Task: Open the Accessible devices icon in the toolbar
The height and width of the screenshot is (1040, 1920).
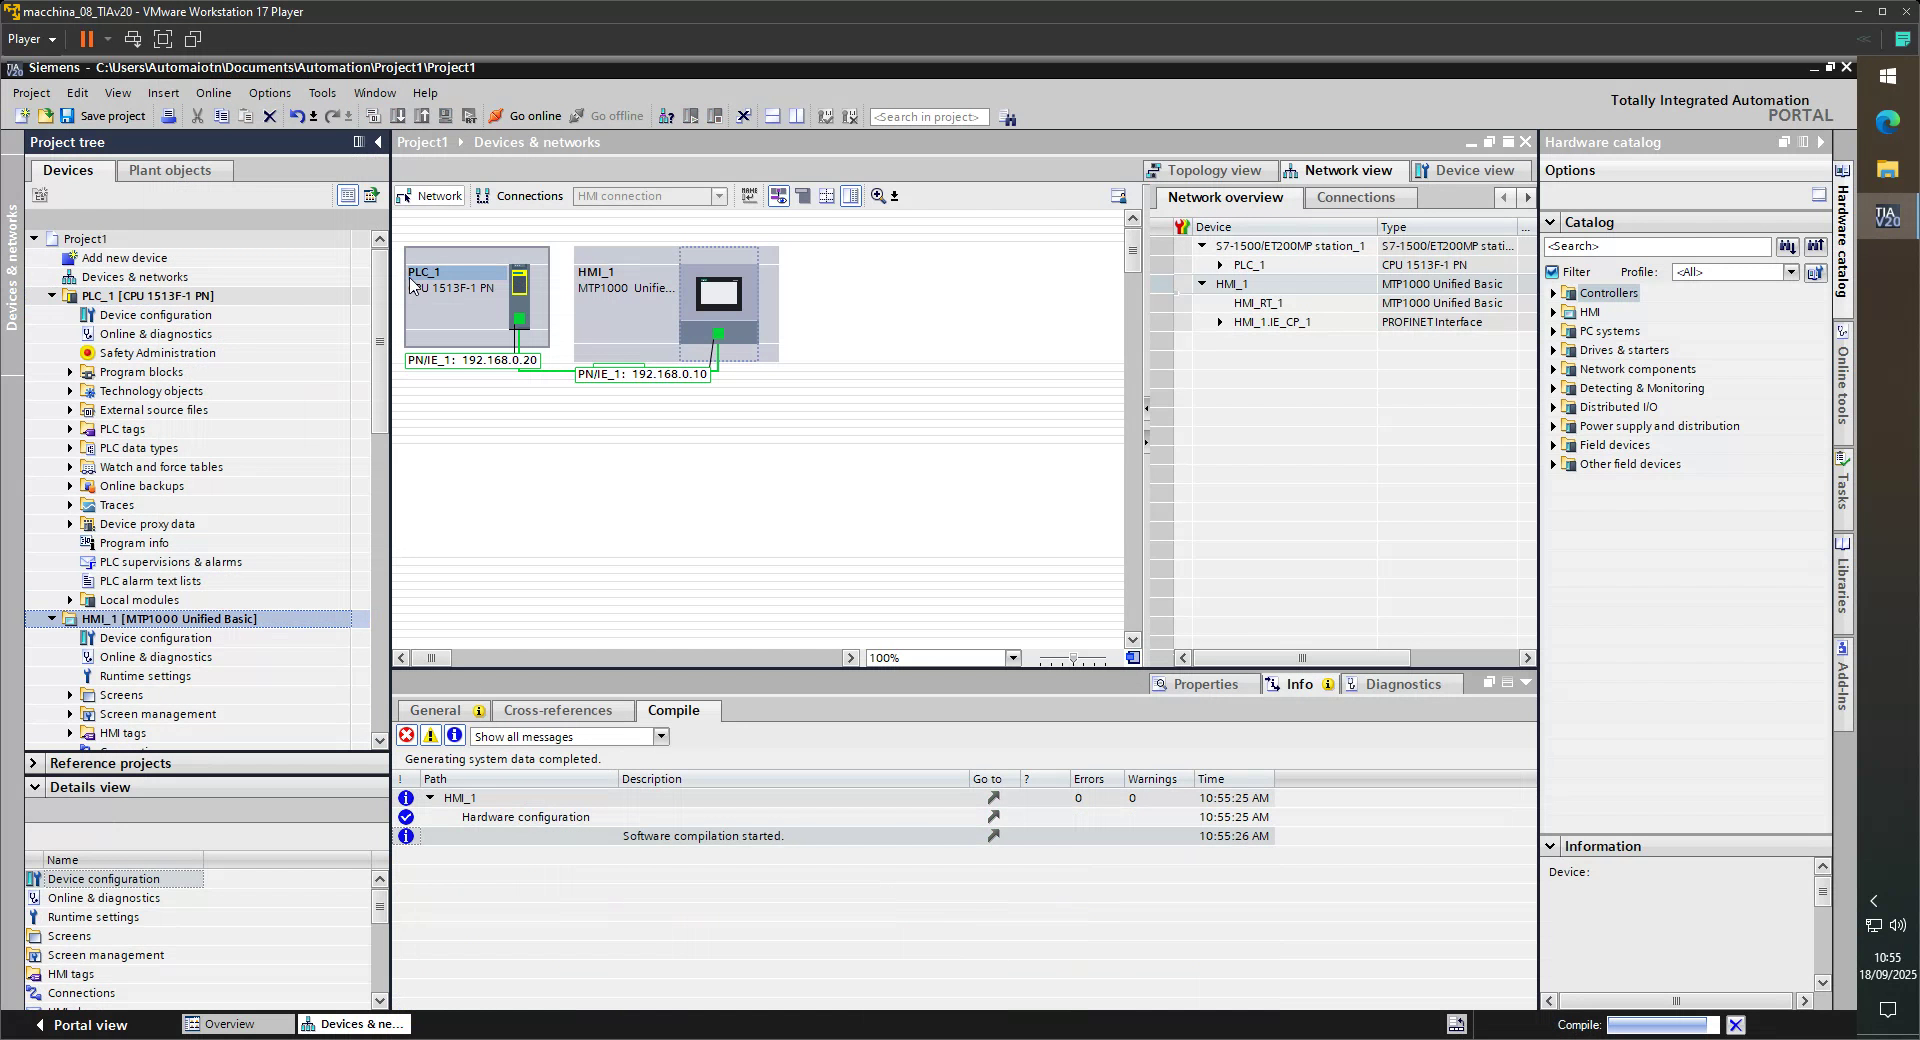Action: pos(666,117)
